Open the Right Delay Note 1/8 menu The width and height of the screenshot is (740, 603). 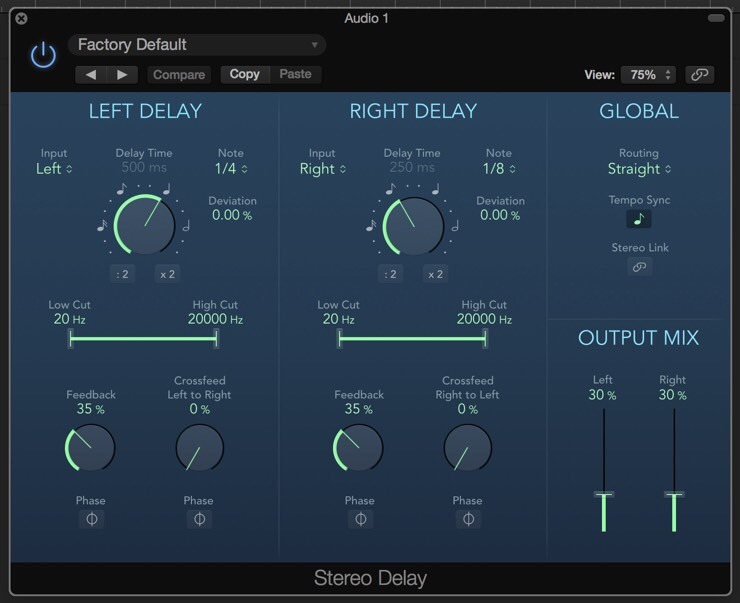pyautogui.click(x=499, y=168)
